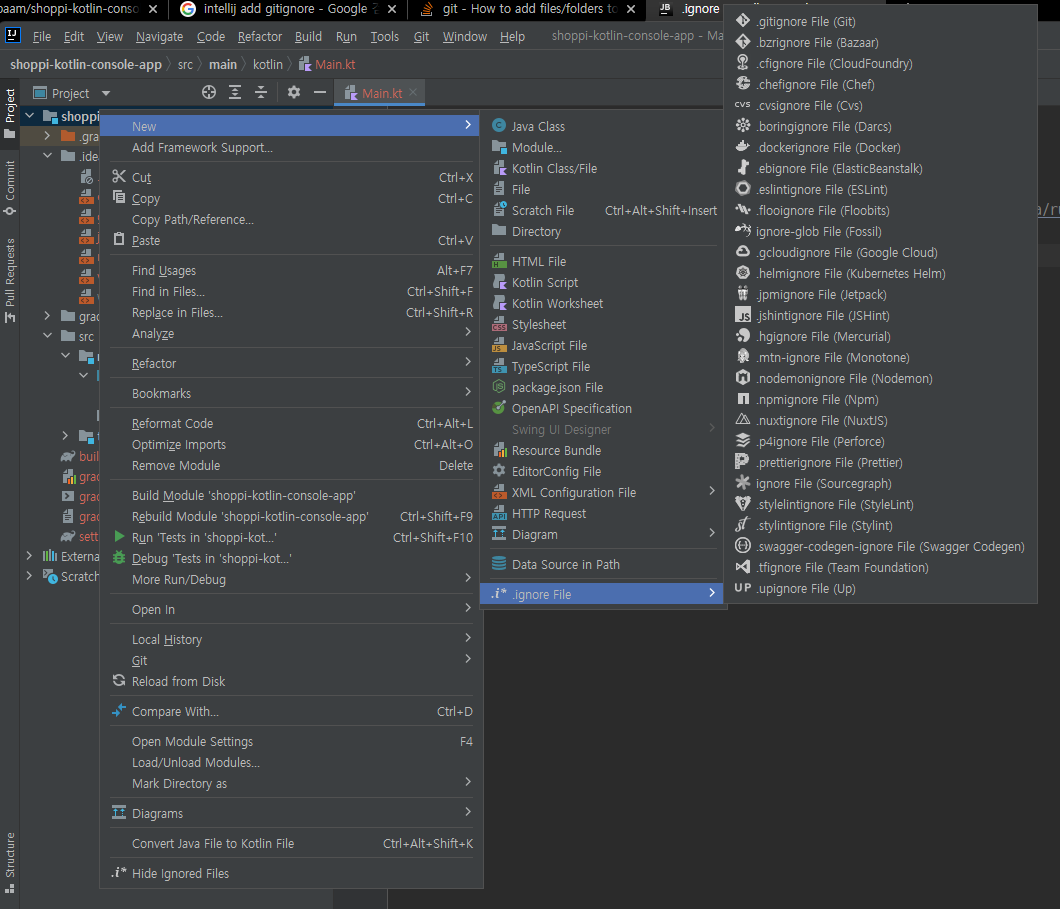The image size is (1060, 909).
Task: Click Collapse All icon in Project toolbar
Action: (x=261, y=93)
